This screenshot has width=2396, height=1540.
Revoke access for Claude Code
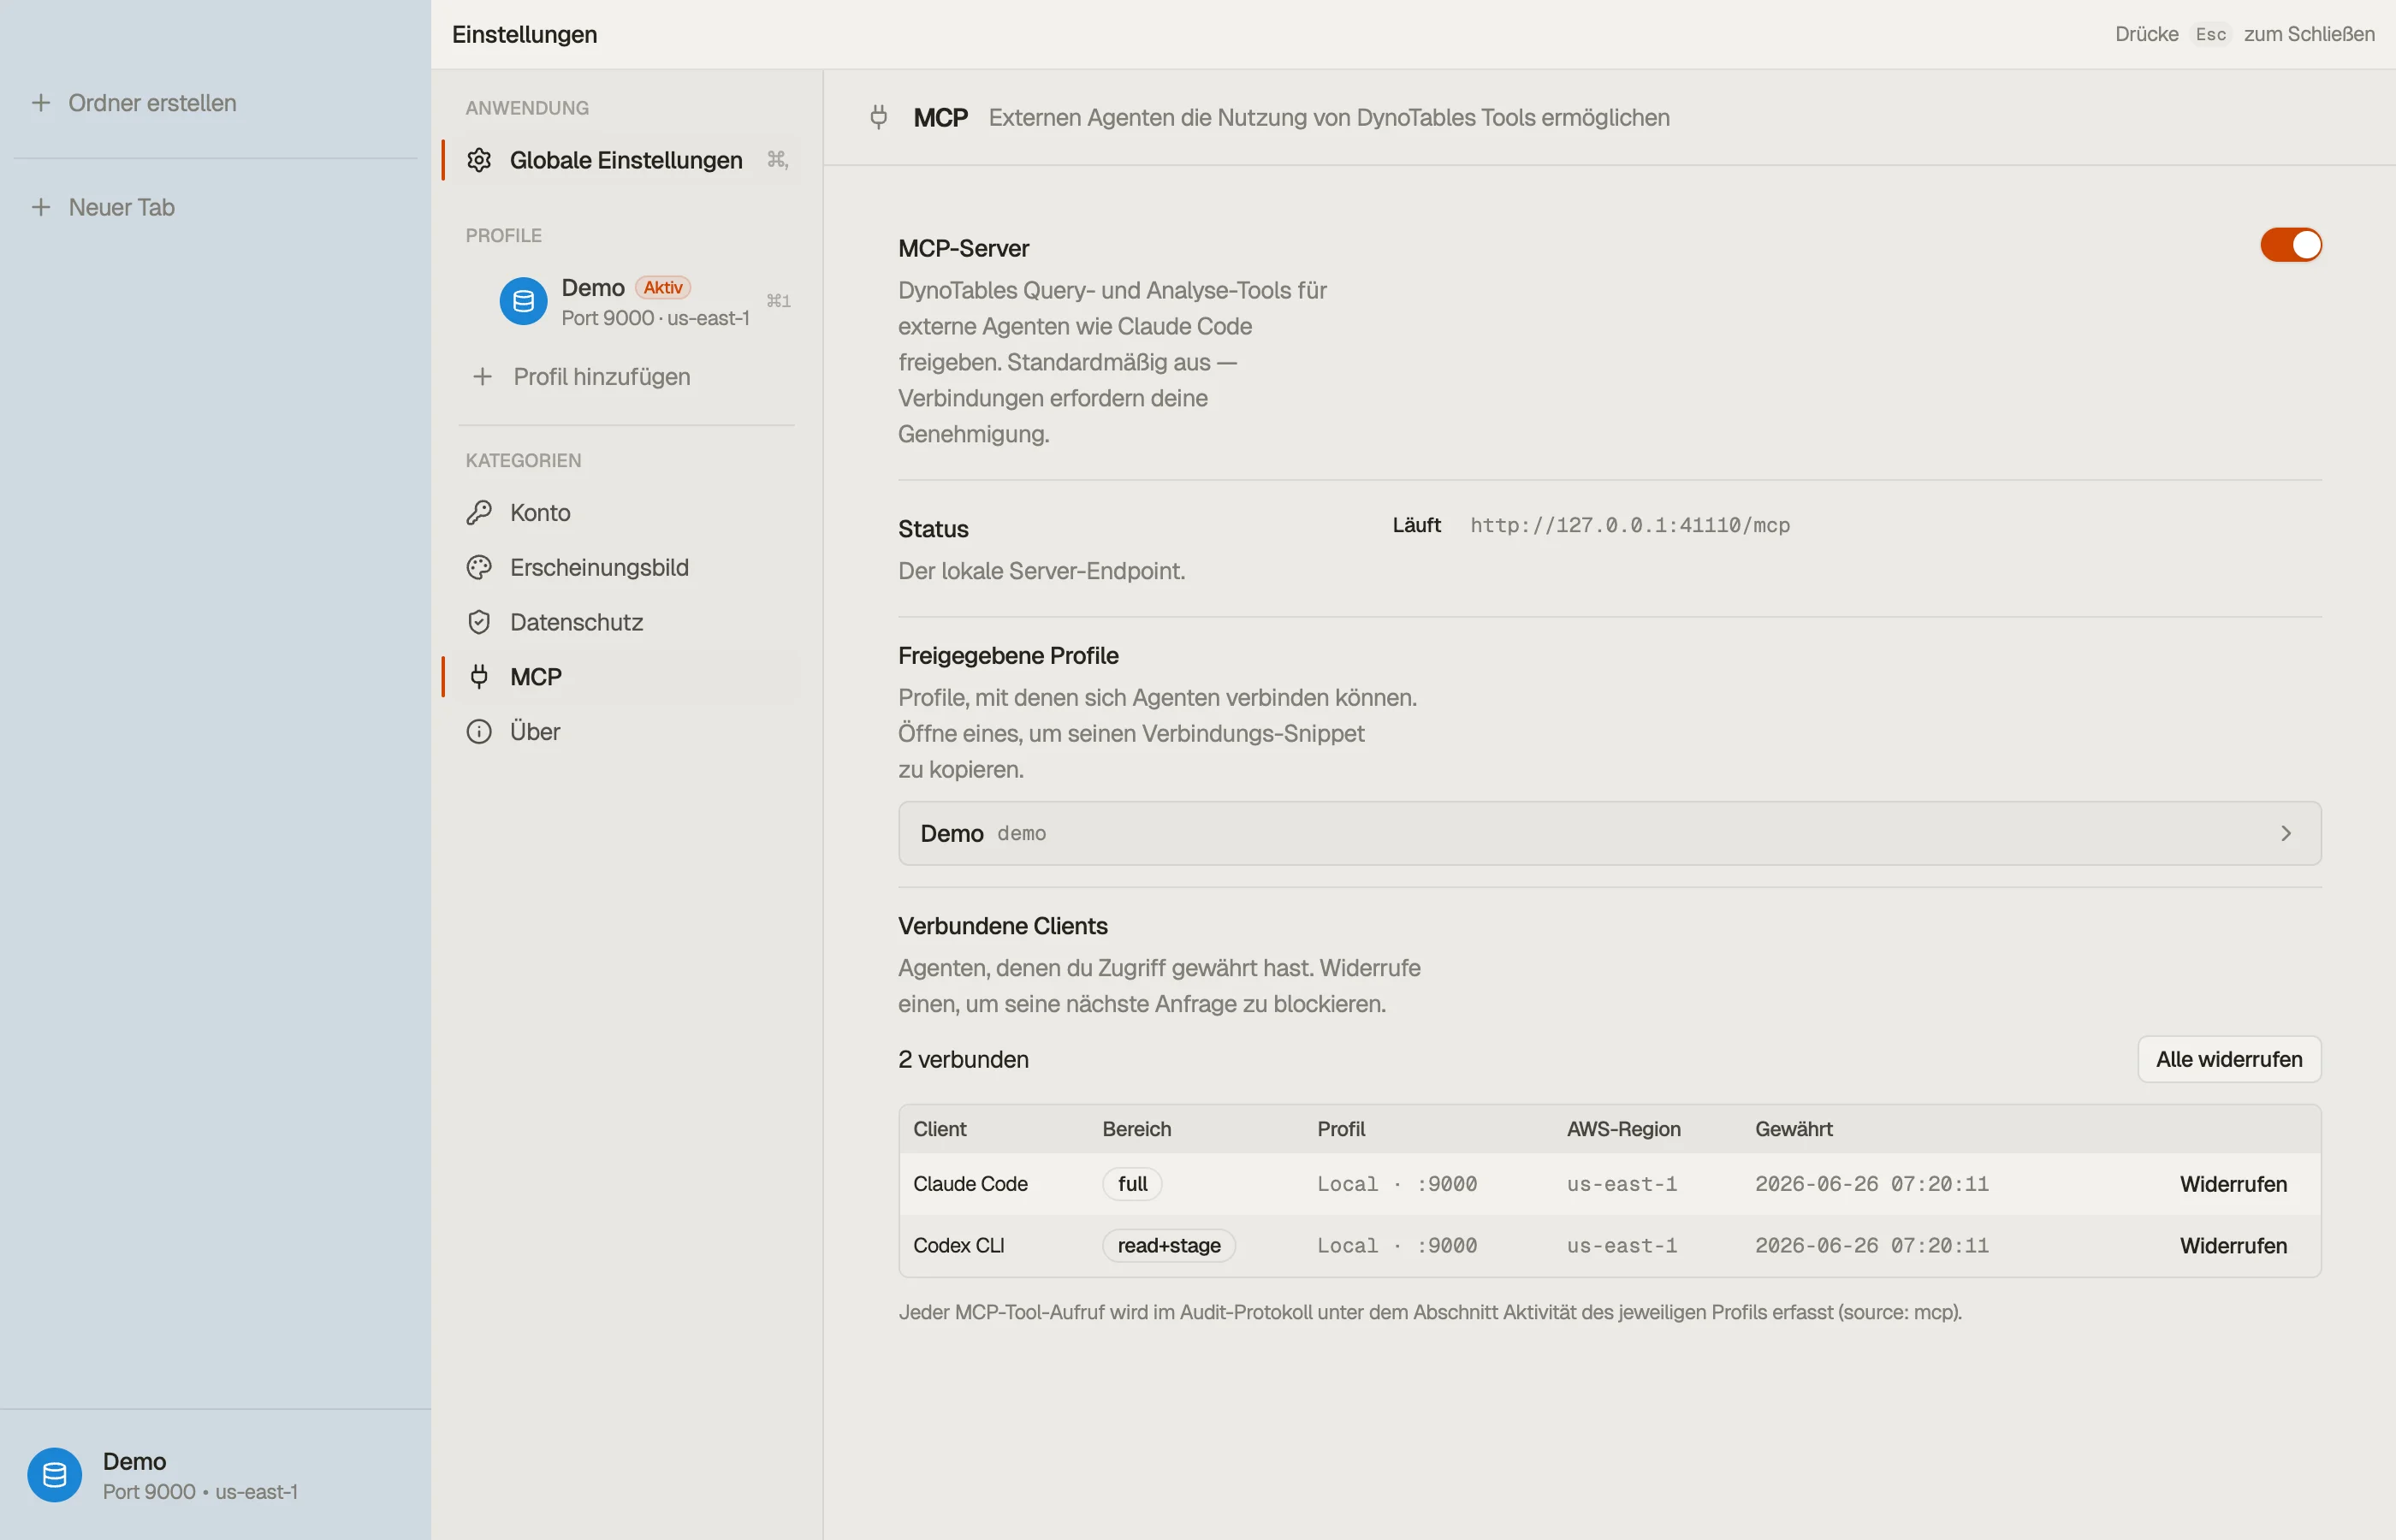(x=2233, y=1184)
